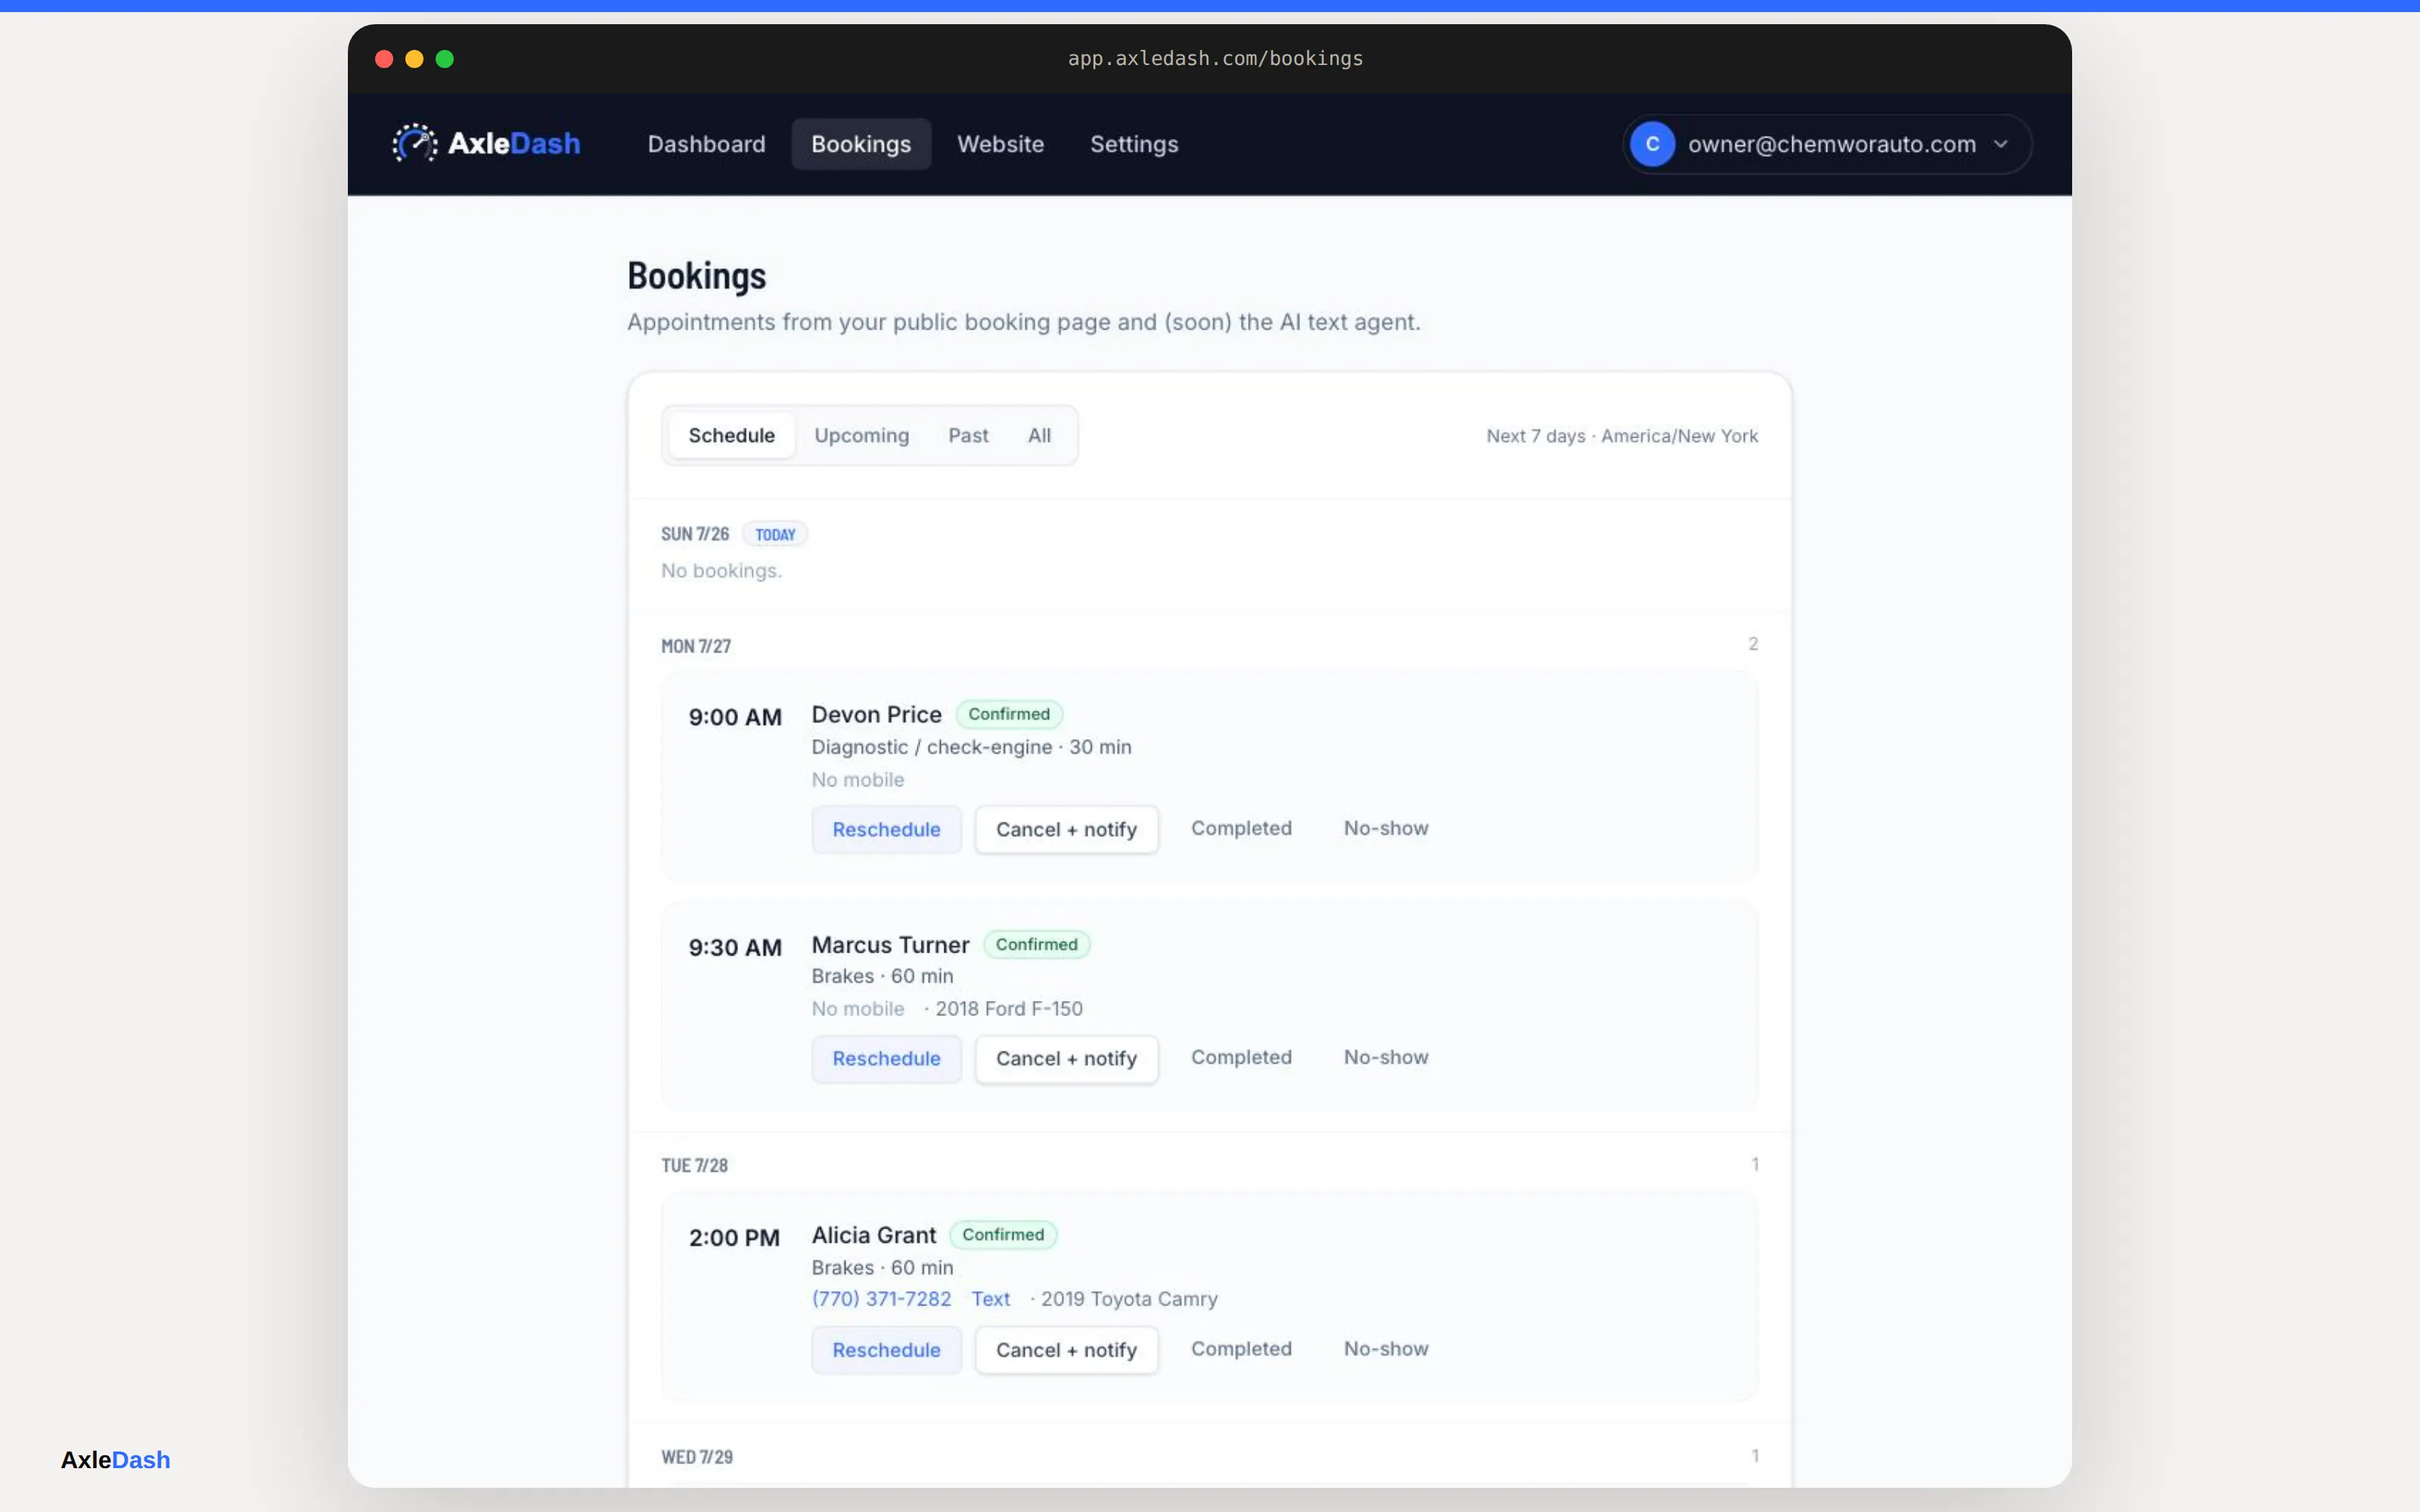Open the Dashboard nav item
Viewport: 2420px width, 1512px height.
(706, 144)
